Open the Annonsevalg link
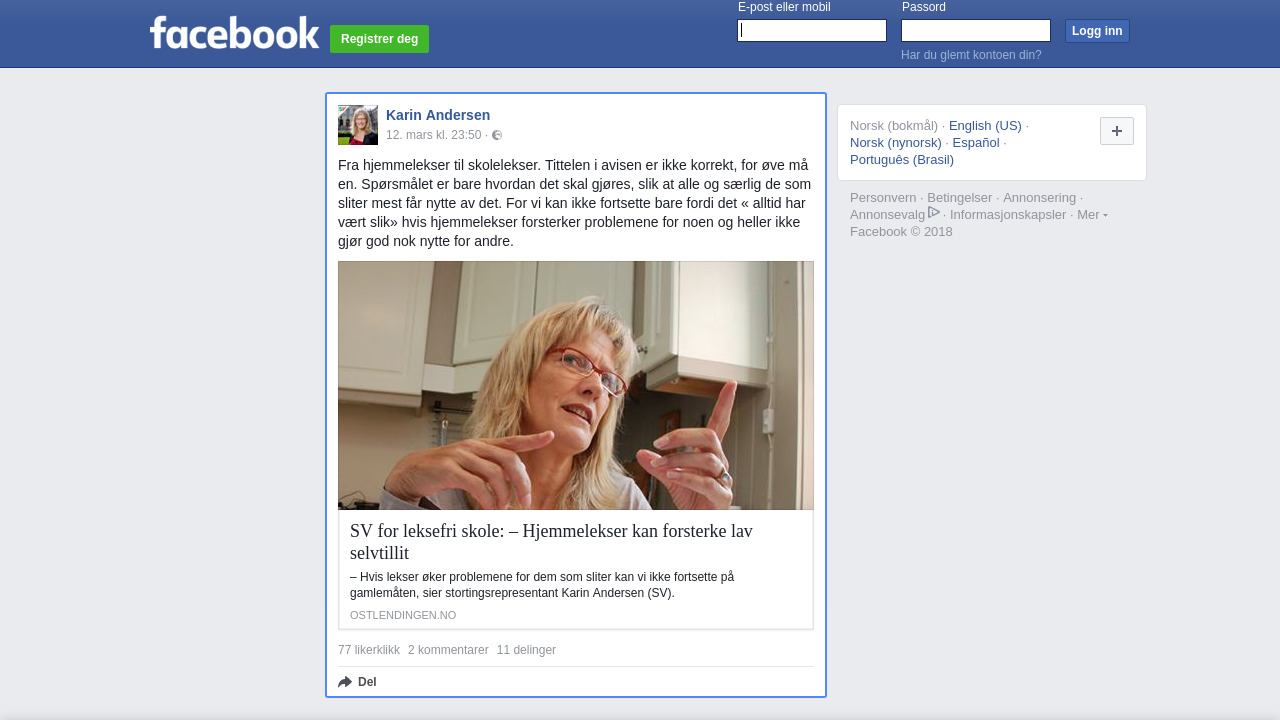The width and height of the screenshot is (1280, 720). 888,214
